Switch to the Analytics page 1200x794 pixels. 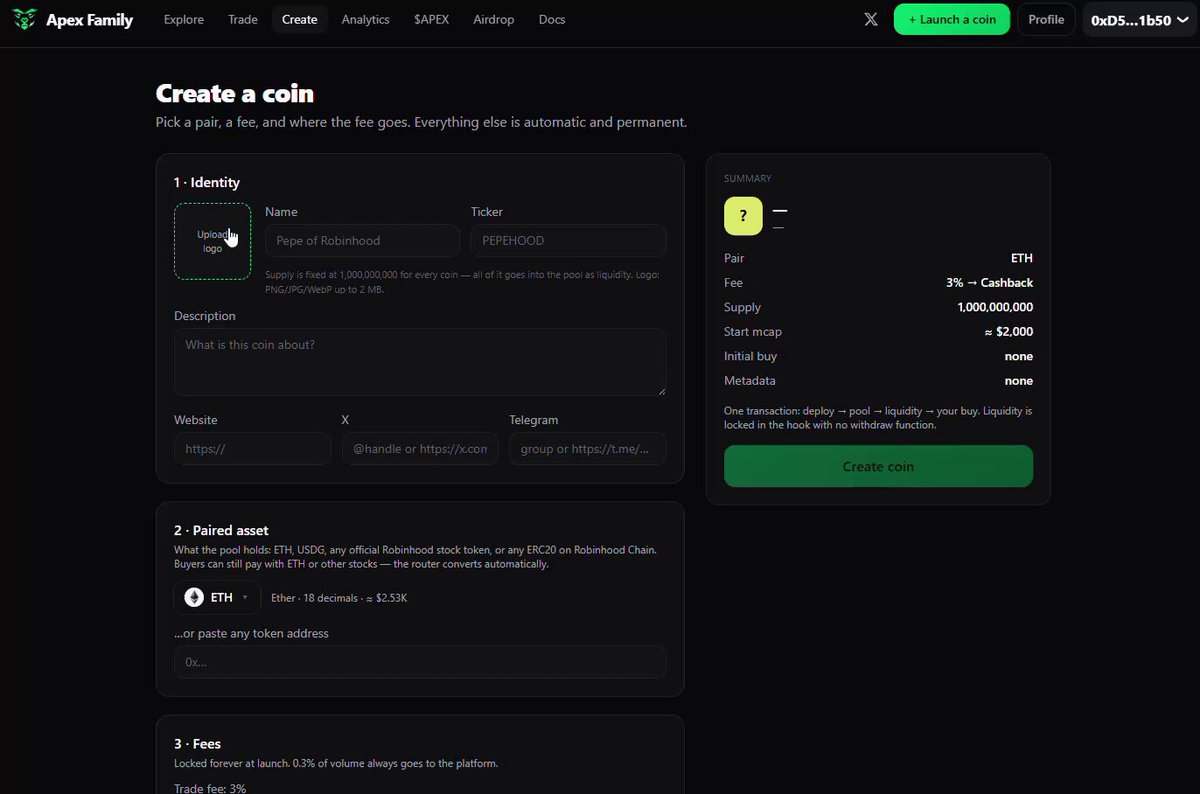(x=366, y=19)
